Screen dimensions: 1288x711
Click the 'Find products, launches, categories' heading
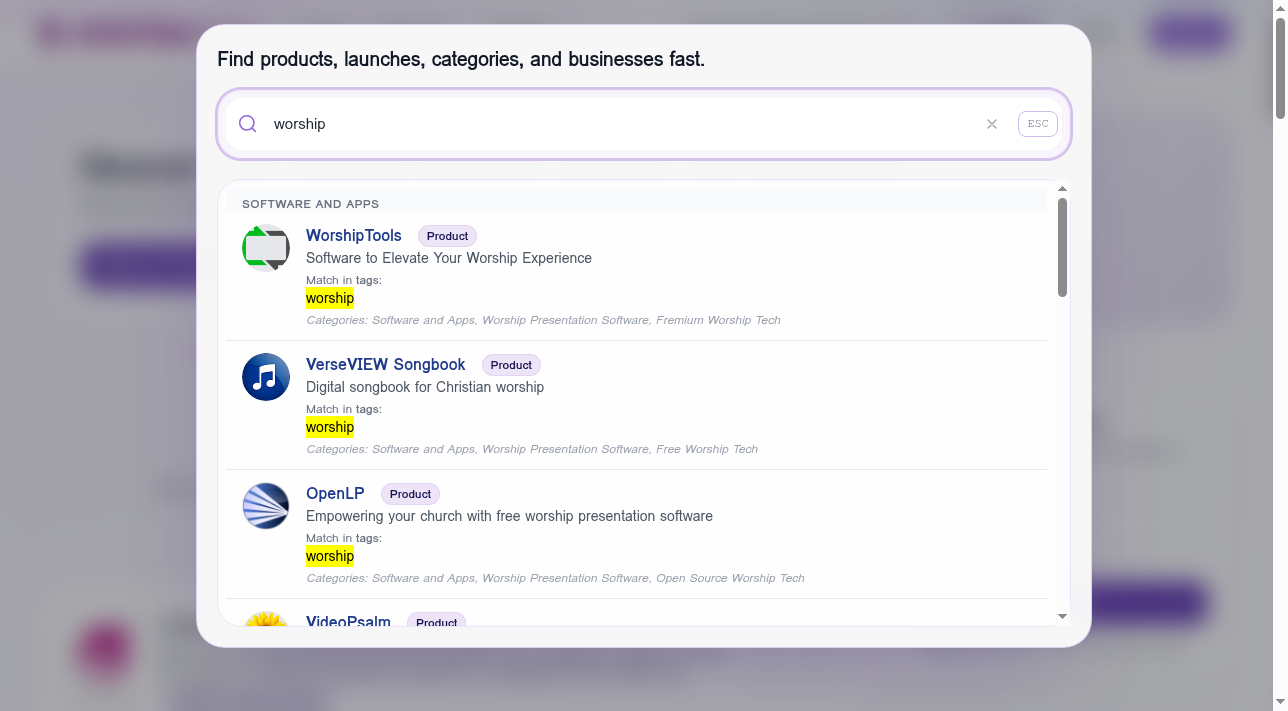461,59
